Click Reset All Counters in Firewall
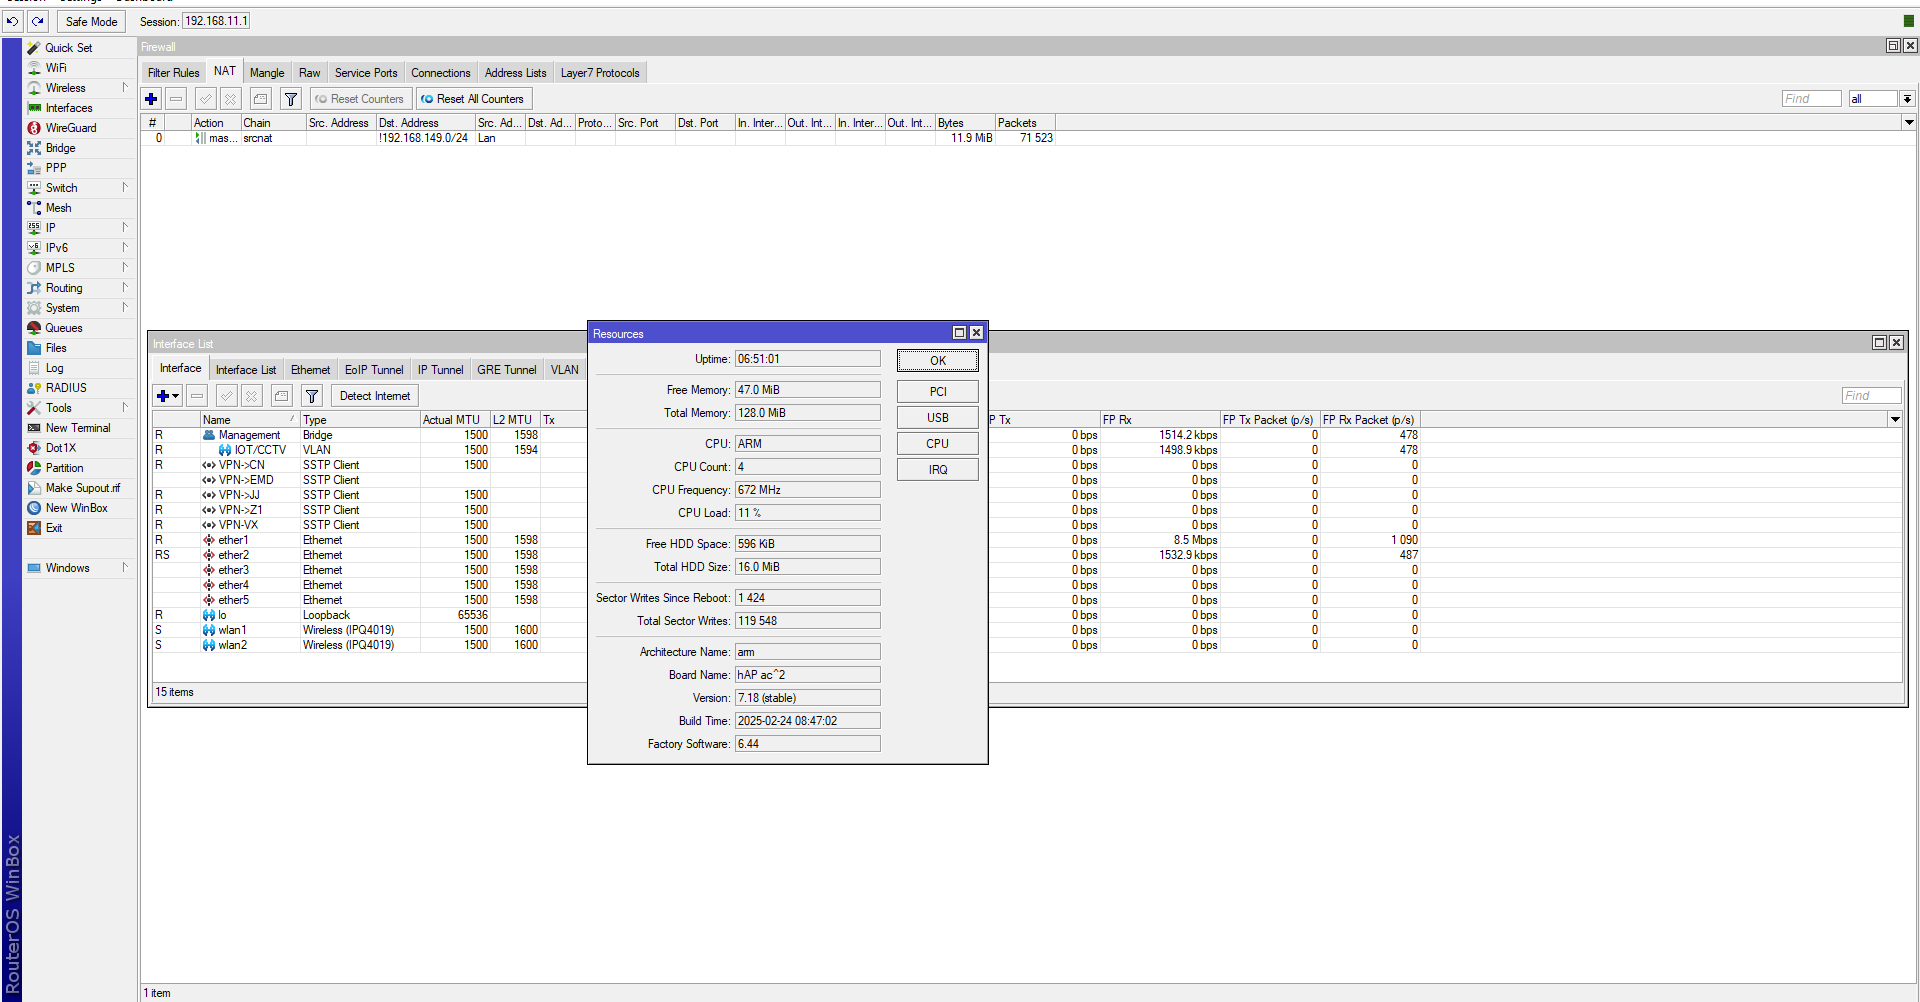Screen dimensions: 1920x1002 point(473,99)
